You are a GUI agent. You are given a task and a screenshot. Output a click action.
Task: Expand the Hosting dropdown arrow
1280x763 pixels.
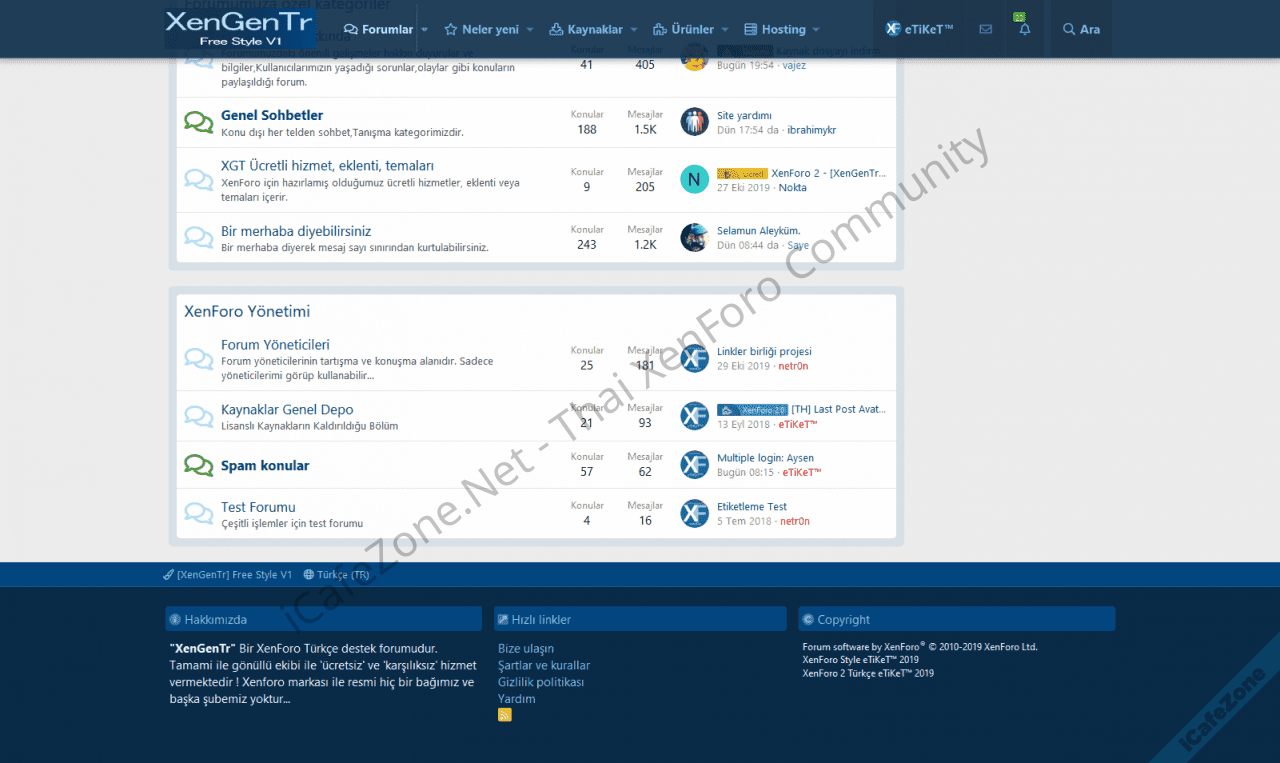pos(816,30)
